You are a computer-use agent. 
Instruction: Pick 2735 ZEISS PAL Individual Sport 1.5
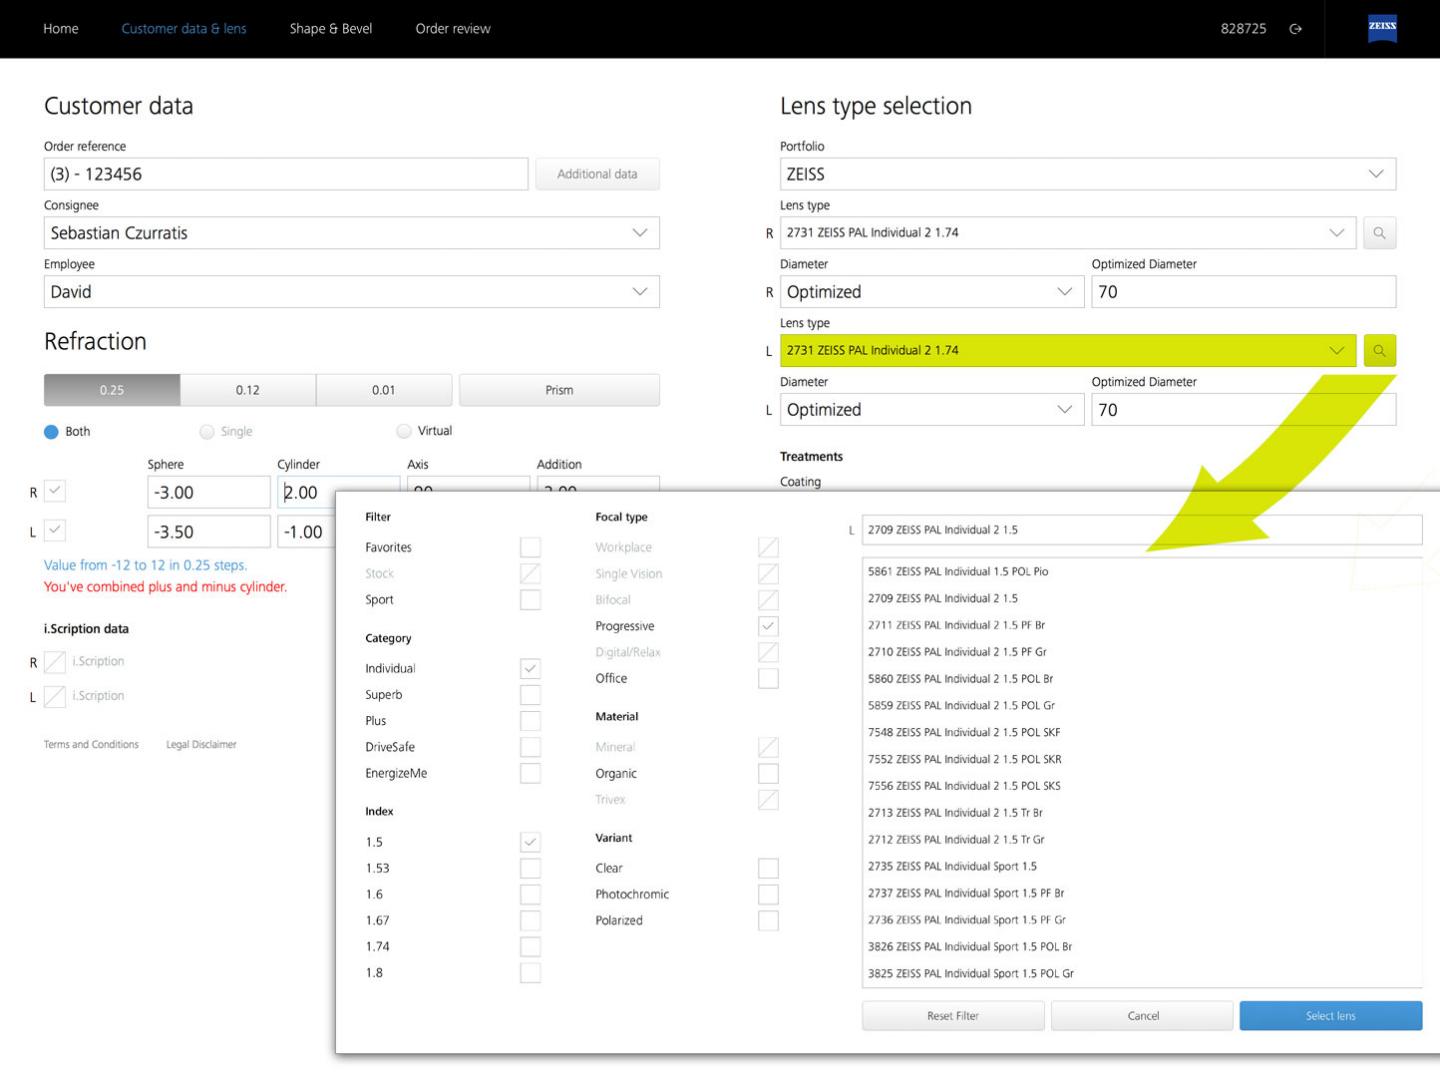coord(952,866)
